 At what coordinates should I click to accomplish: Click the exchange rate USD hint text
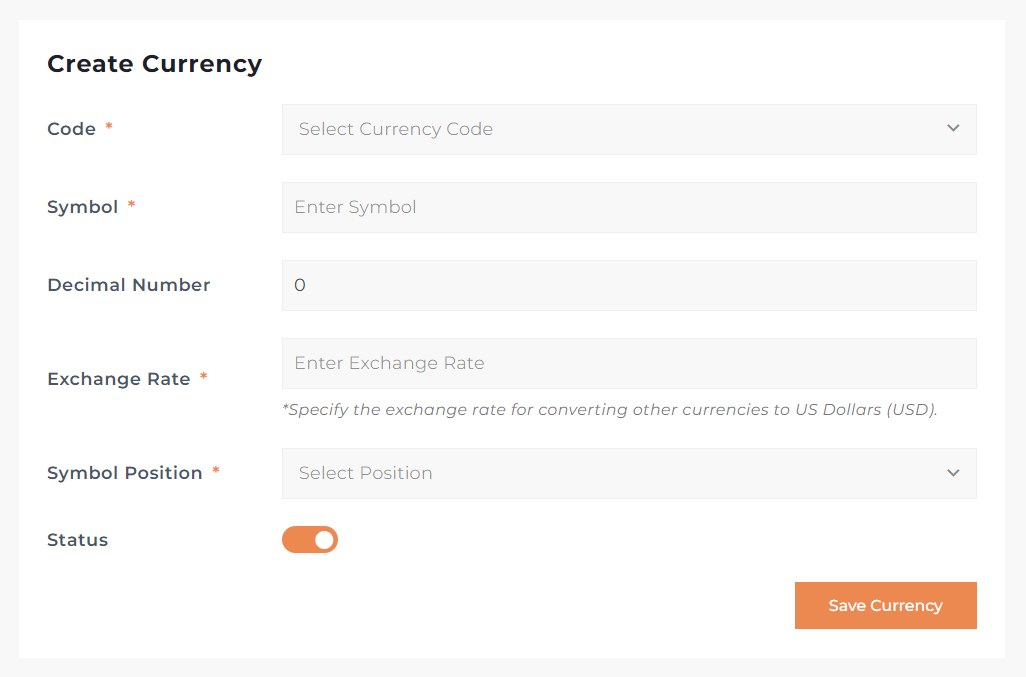pyautogui.click(x=610, y=410)
